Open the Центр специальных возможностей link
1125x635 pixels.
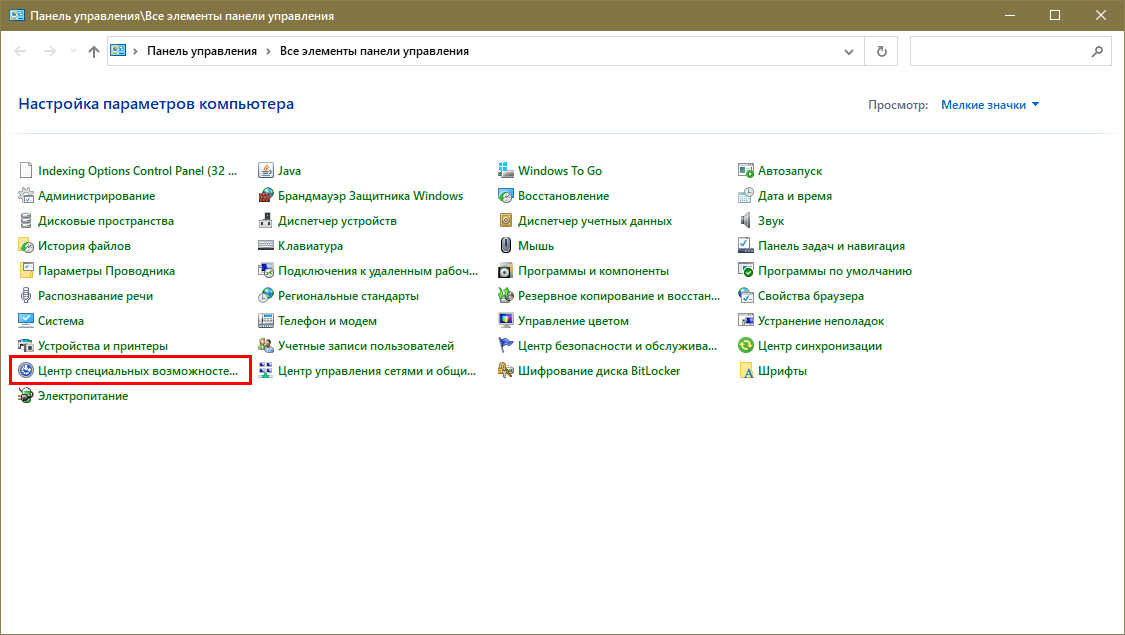[139, 371]
